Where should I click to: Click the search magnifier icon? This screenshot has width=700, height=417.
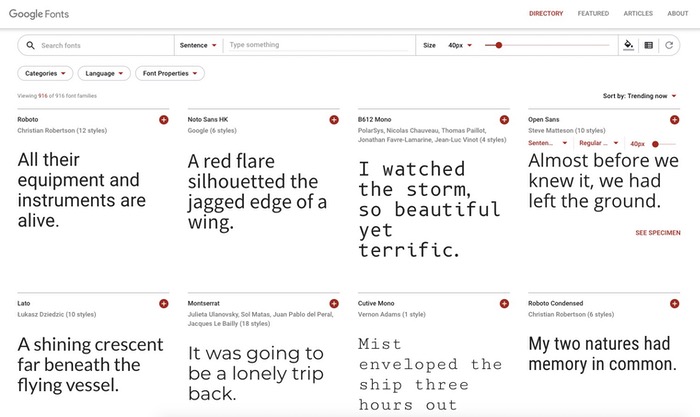tap(30, 45)
